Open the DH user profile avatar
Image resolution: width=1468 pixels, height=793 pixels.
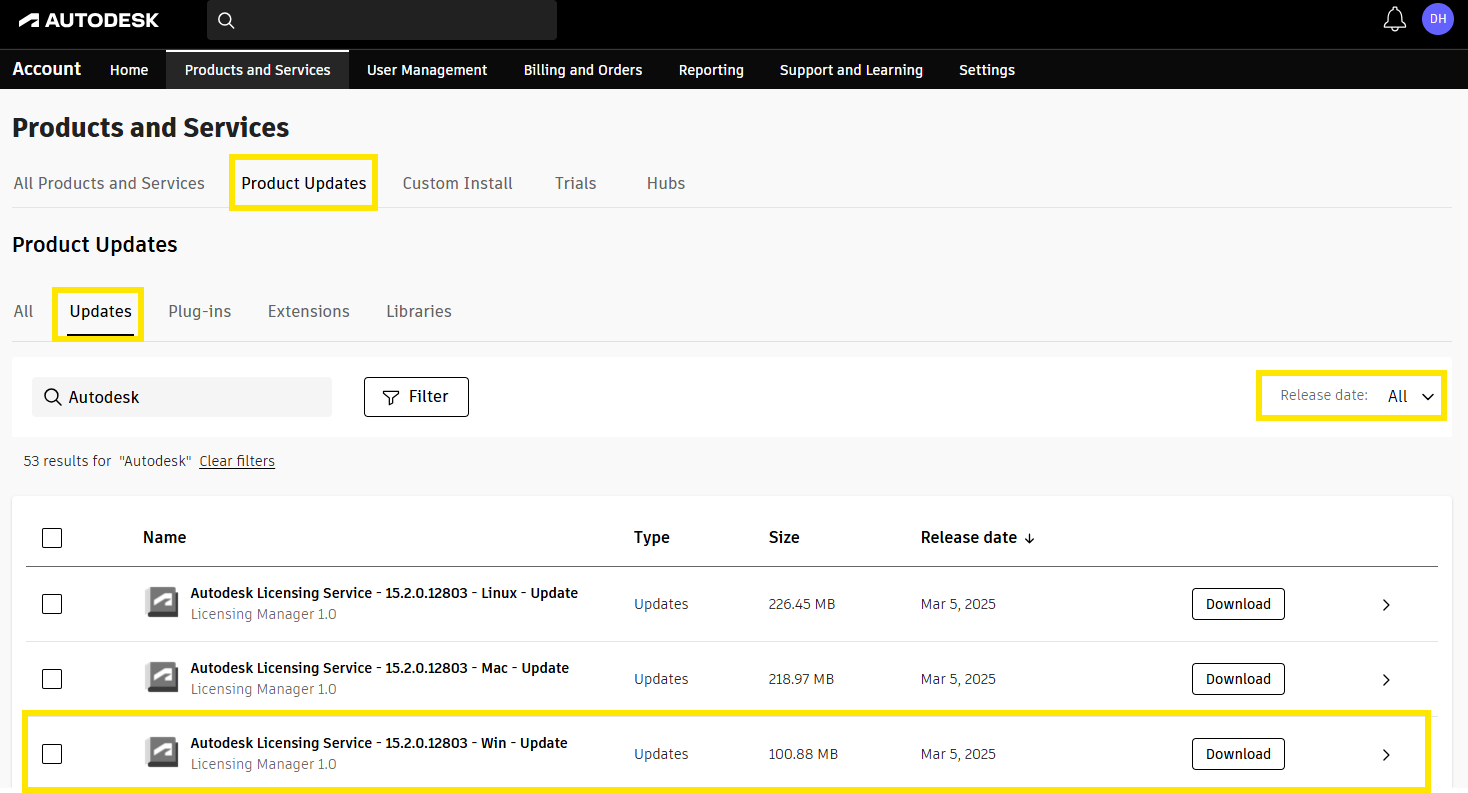click(x=1437, y=19)
